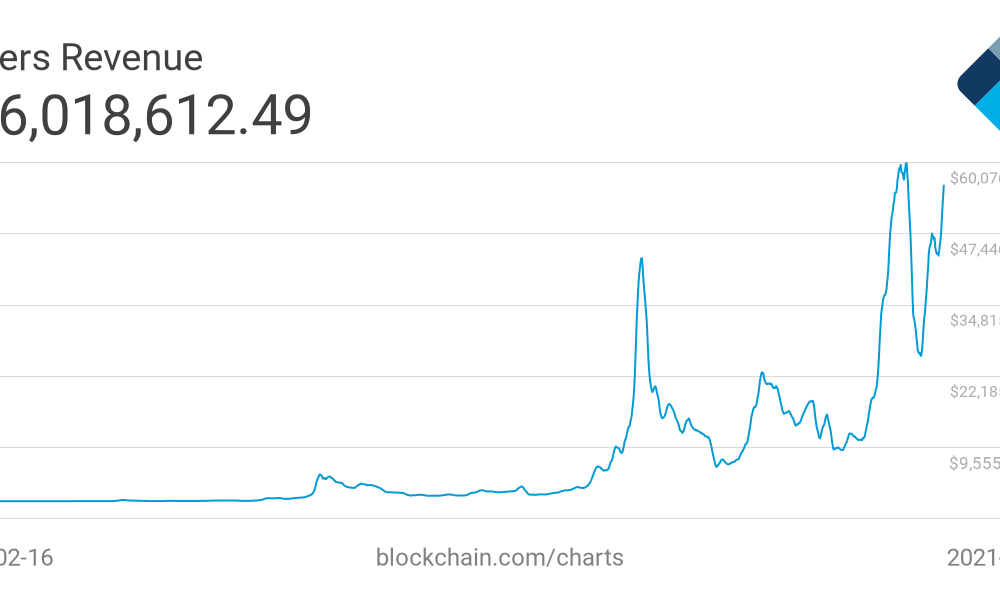
Task: Click the $9,555 y-axis label
Action: click(x=974, y=463)
